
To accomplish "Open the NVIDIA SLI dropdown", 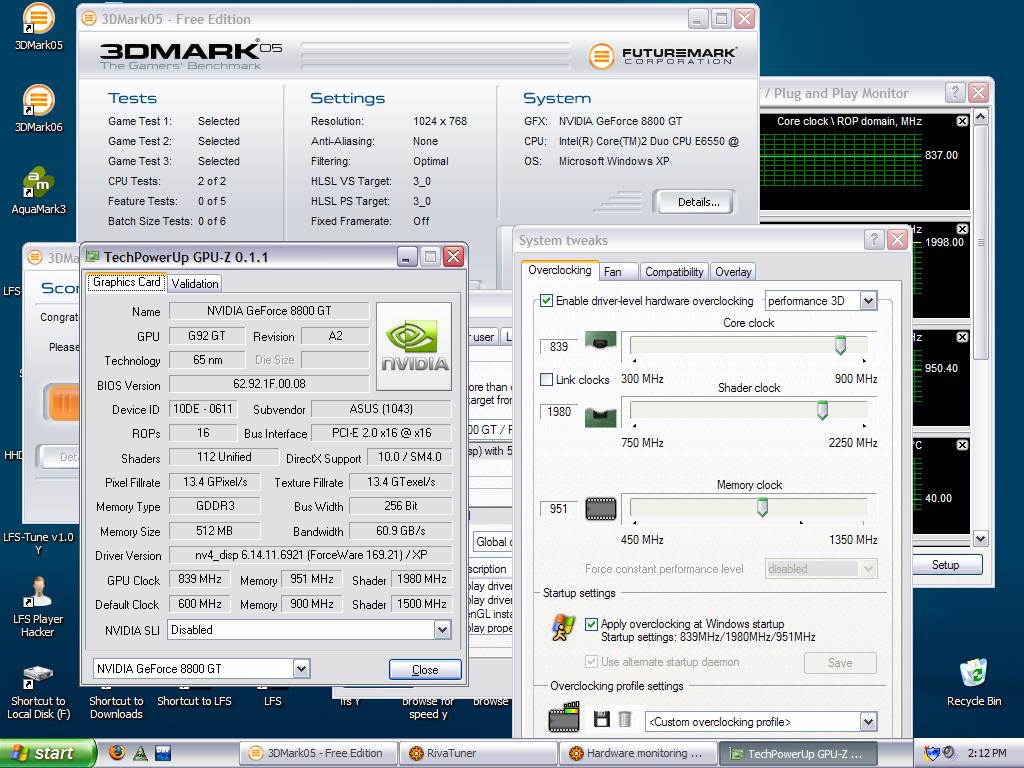I will (442, 630).
